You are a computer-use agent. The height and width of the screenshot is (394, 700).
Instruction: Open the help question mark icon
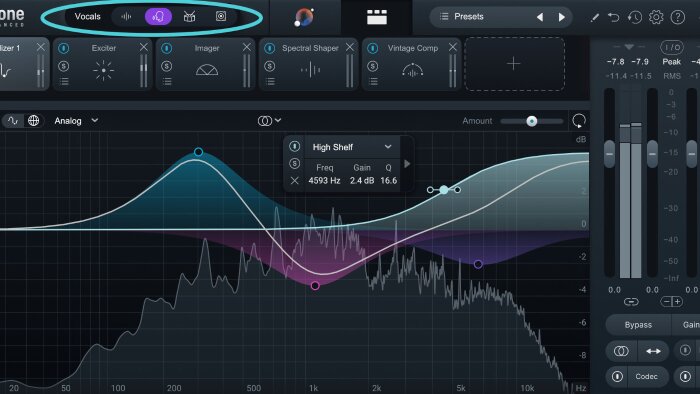(678, 17)
